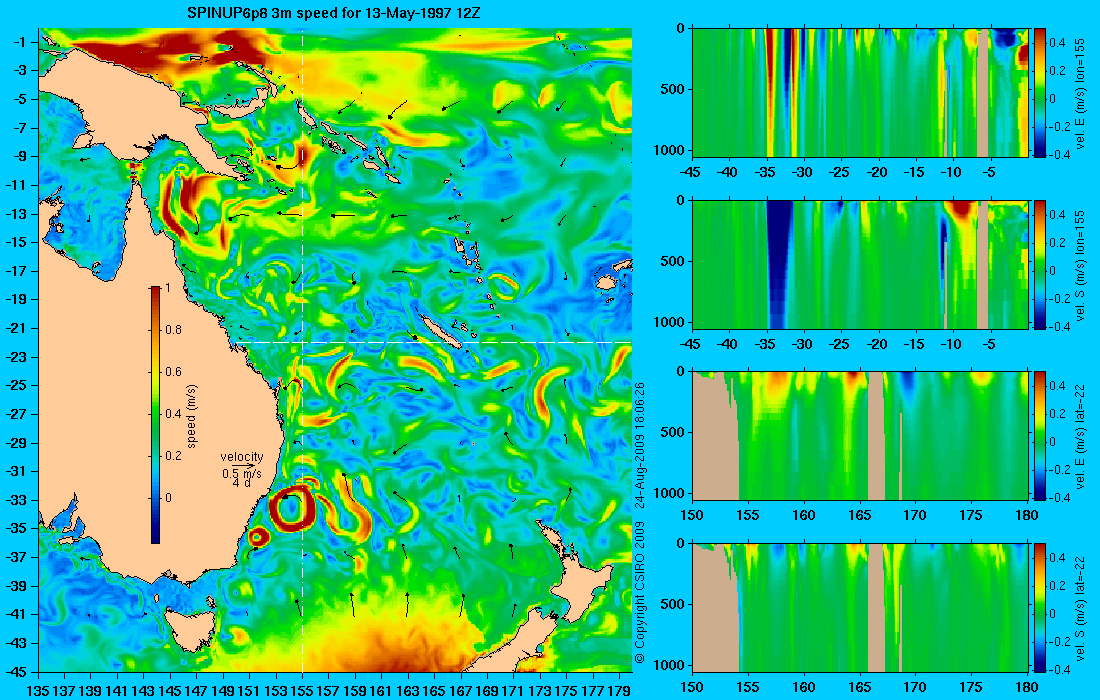Click the "-1" latitude tick on the main map
Screen dimensions: 1100x700
[x=20, y=42]
